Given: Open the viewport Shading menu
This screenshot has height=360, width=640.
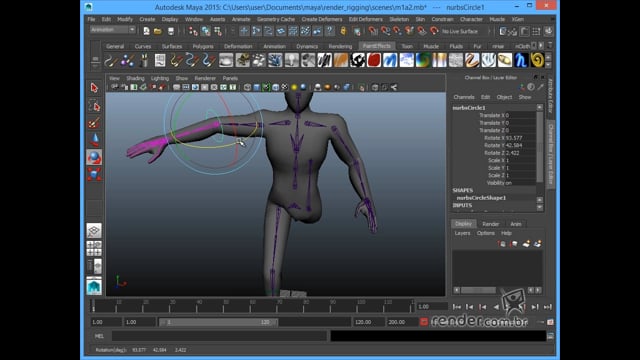Looking at the screenshot, I should tap(135, 78).
